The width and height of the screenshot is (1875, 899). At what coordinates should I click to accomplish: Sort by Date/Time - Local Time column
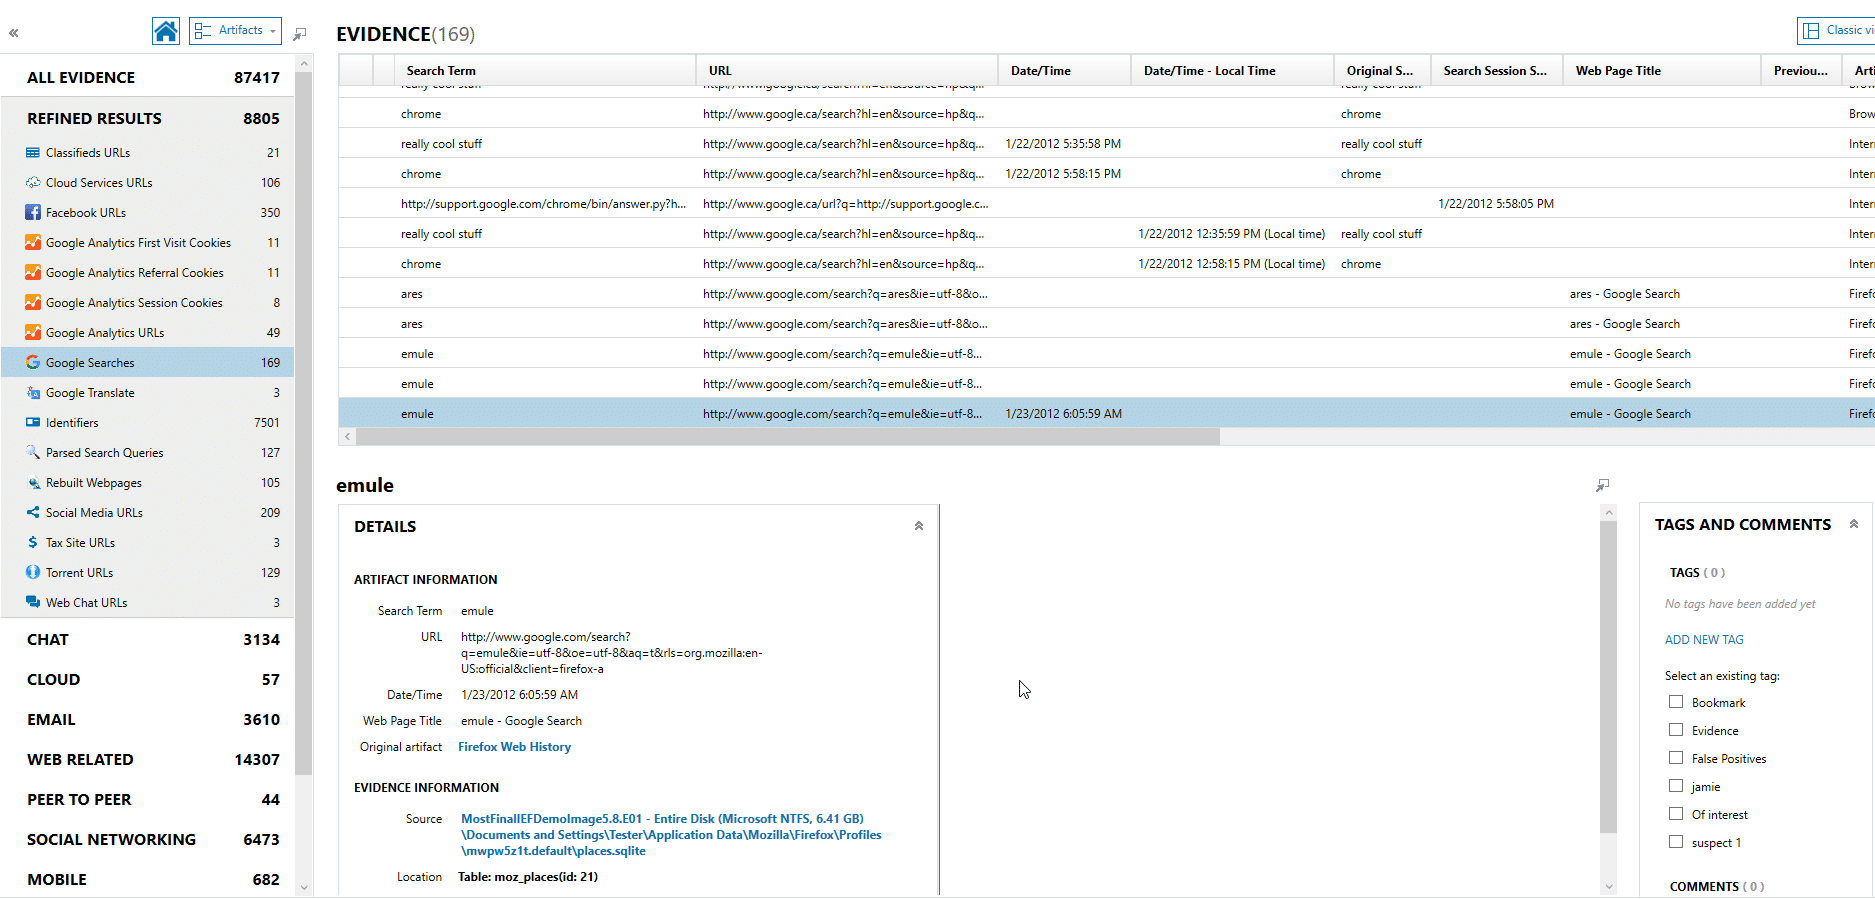1233,70
